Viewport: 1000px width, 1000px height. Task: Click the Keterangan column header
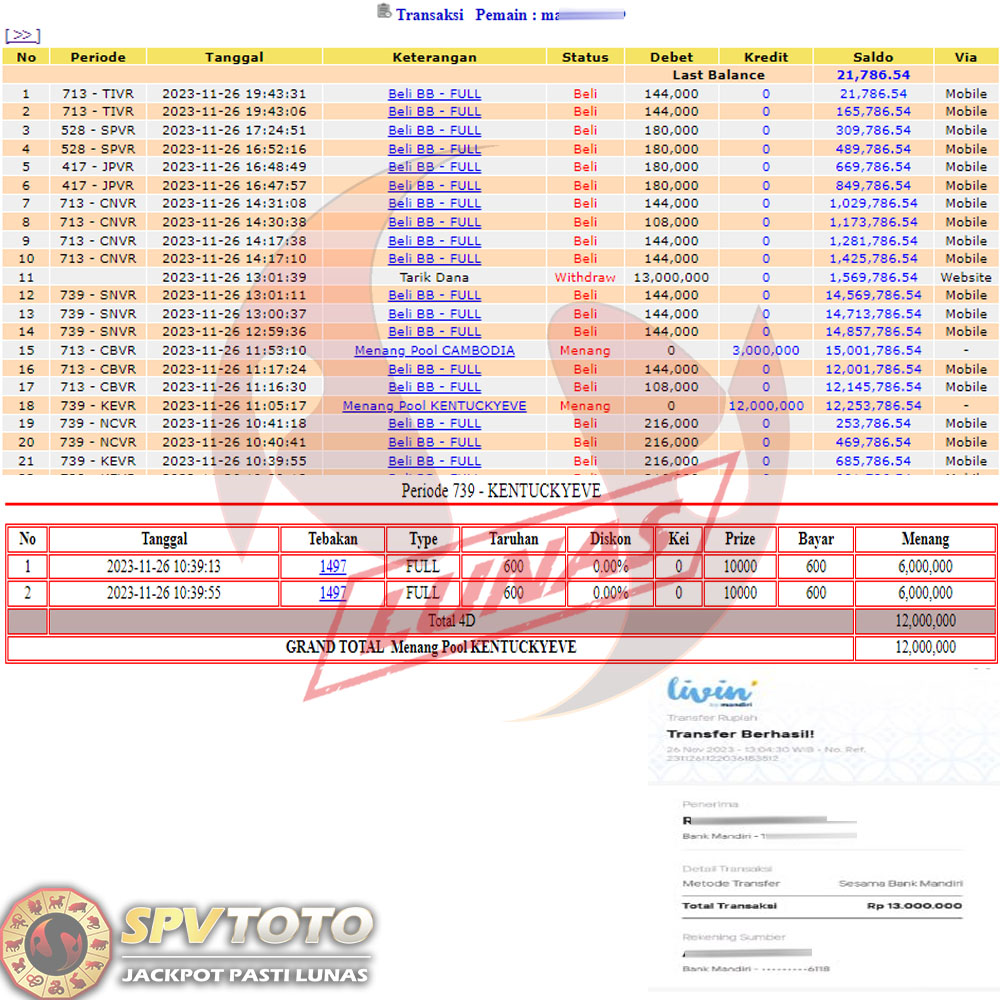click(x=434, y=57)
